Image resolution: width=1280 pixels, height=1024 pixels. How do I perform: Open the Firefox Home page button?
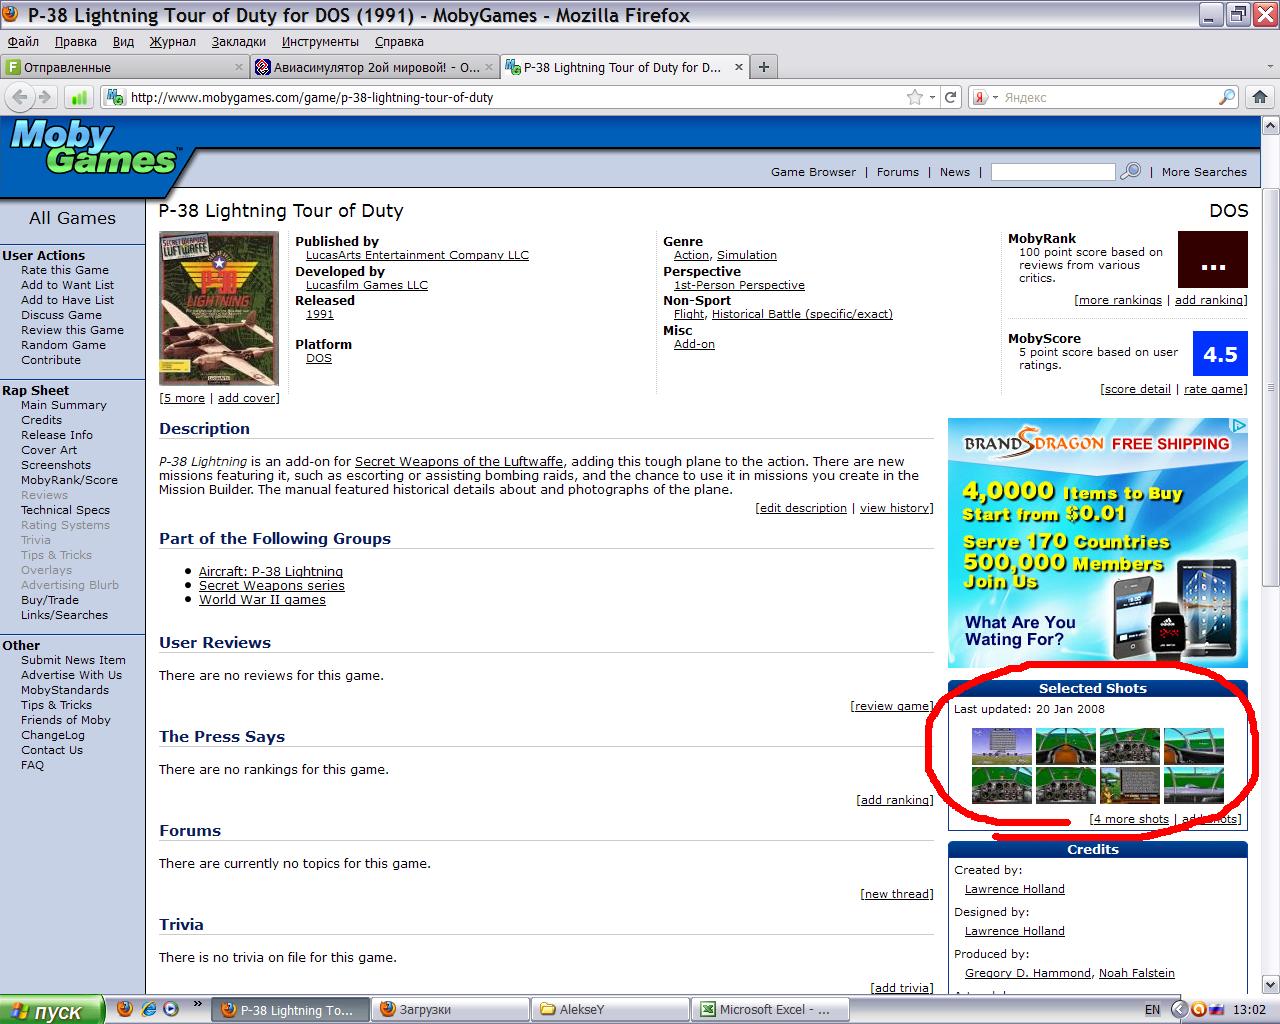1259,97
